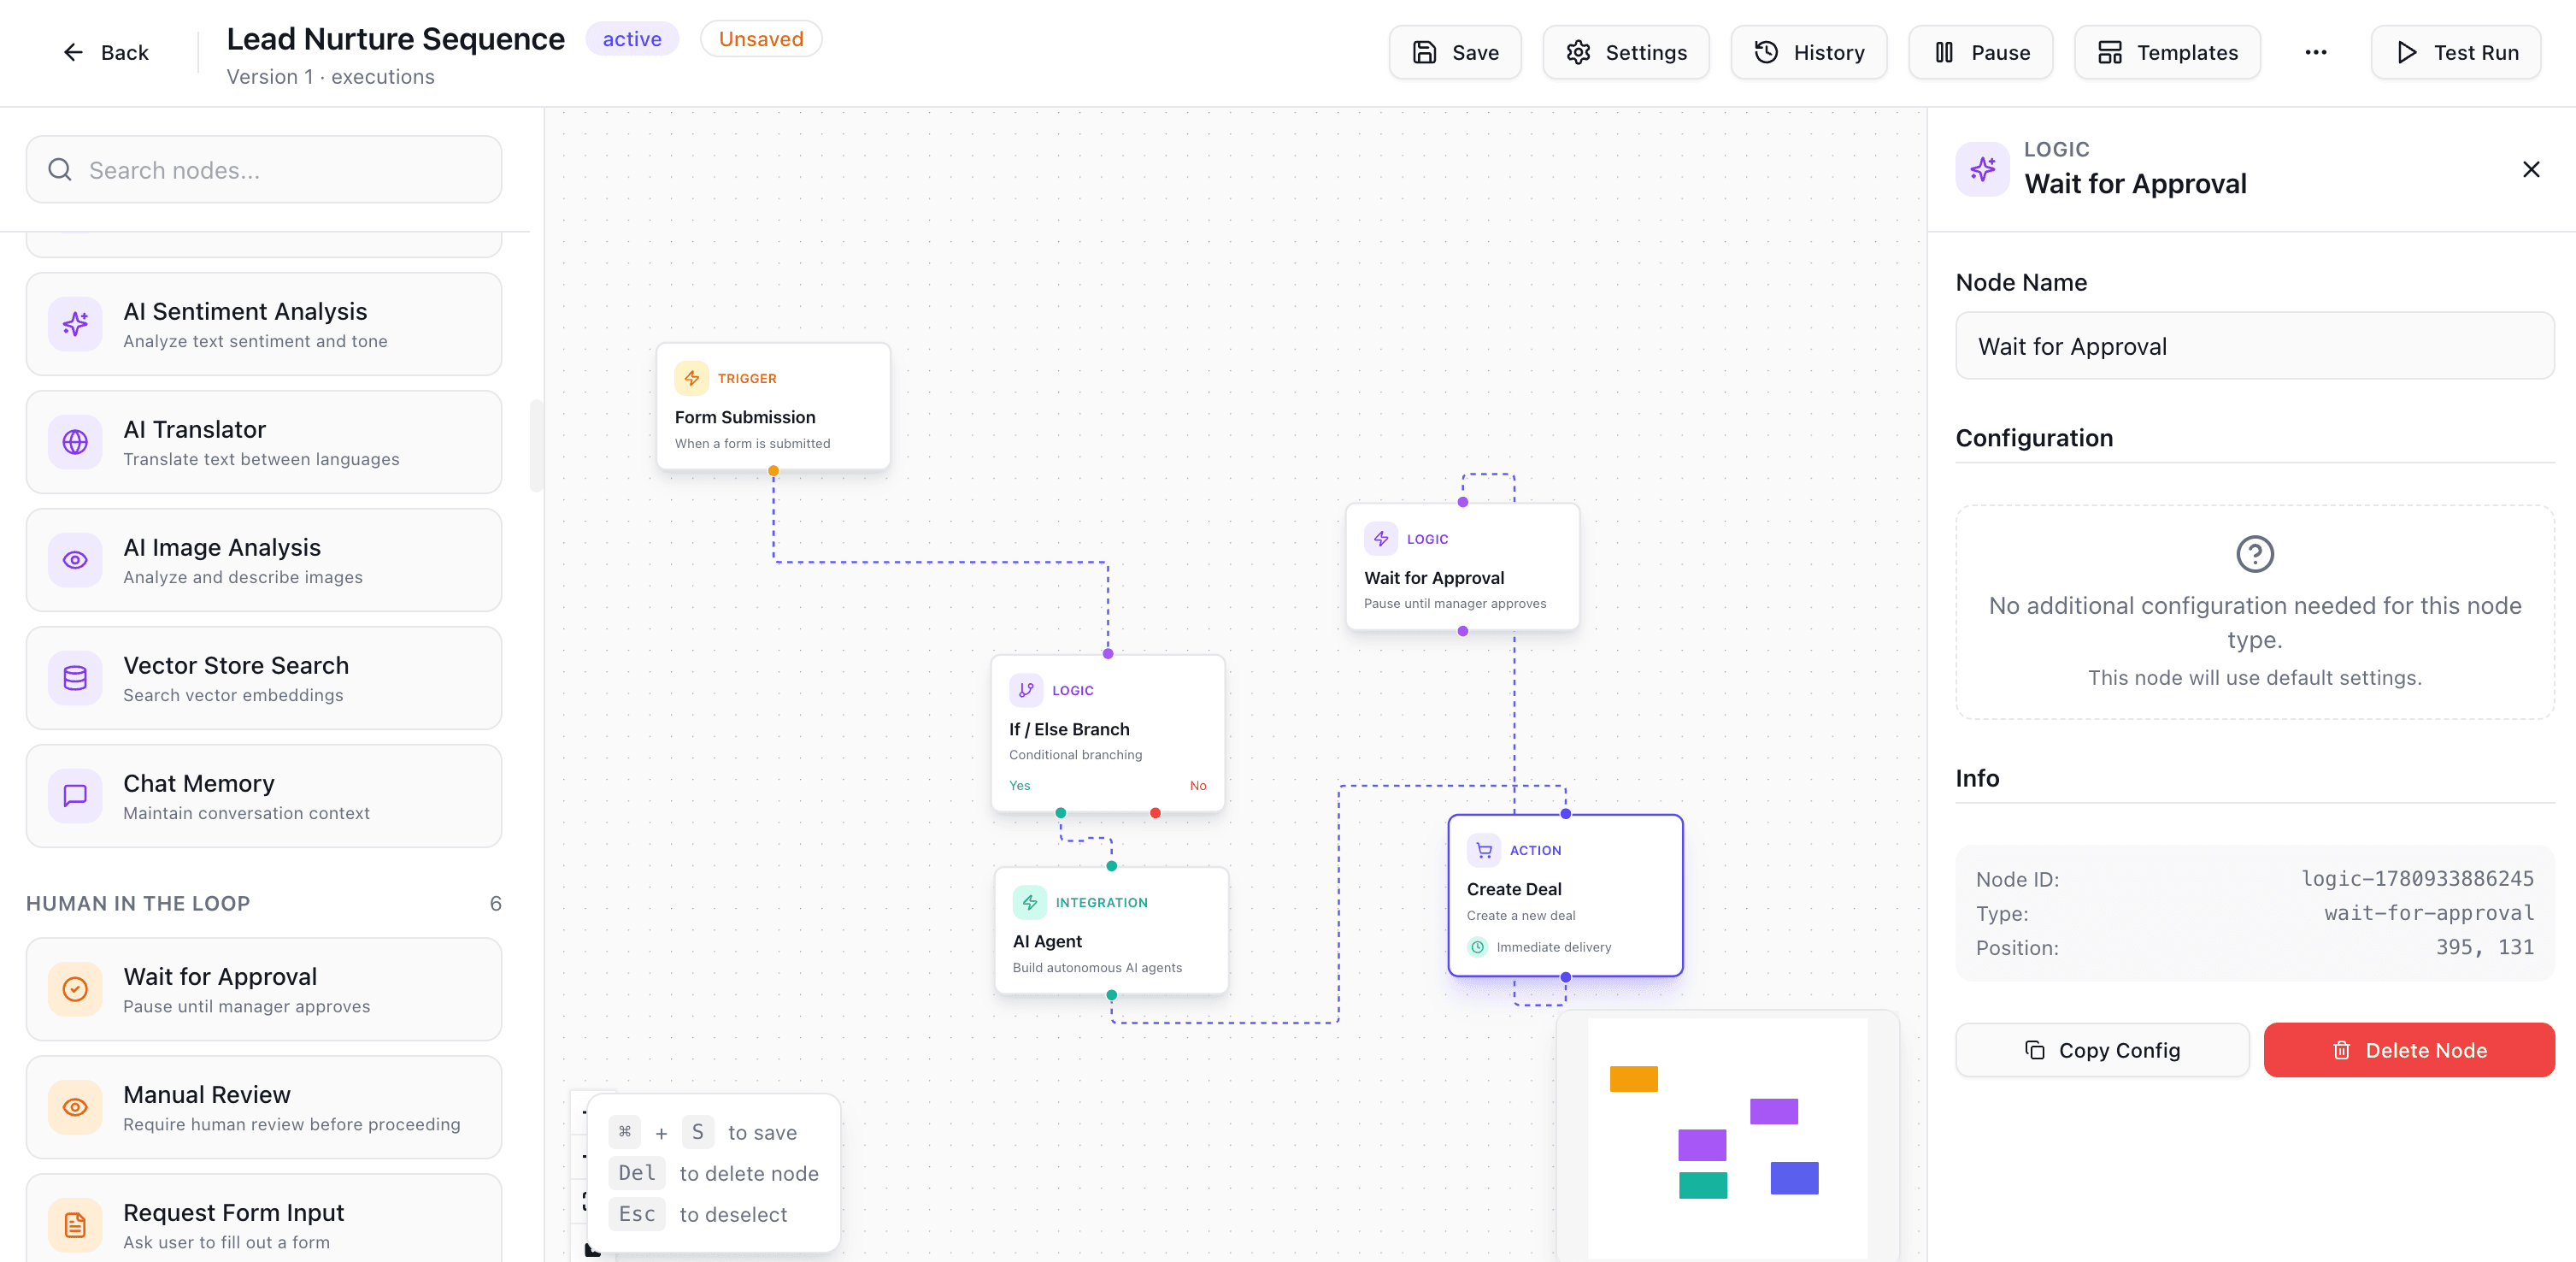Click the AI Translator globe icon
The width and height of the screenshot is (2576, 1262).
[x=75, y=442]
